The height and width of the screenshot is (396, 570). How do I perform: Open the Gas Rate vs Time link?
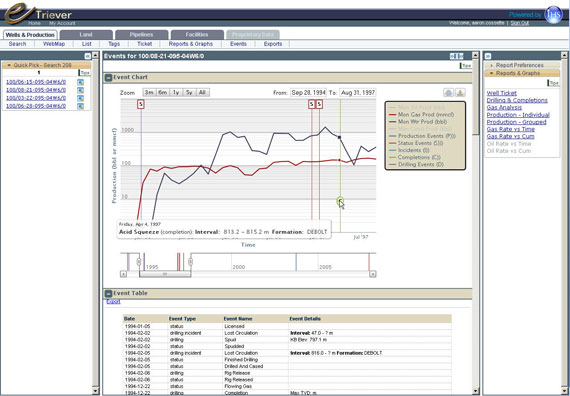(511, 129)
